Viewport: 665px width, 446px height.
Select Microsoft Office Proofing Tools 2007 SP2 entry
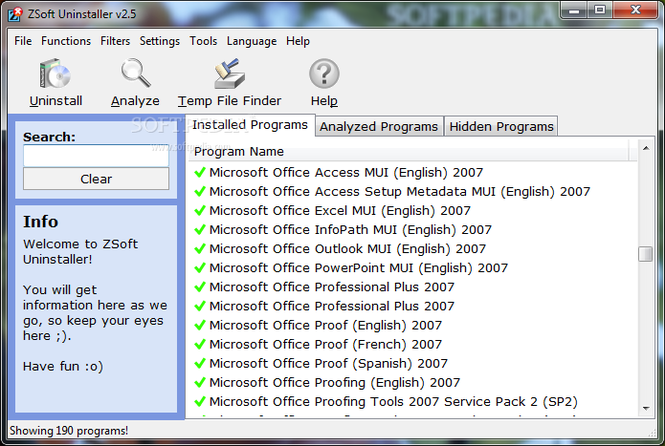coord(393,402)
